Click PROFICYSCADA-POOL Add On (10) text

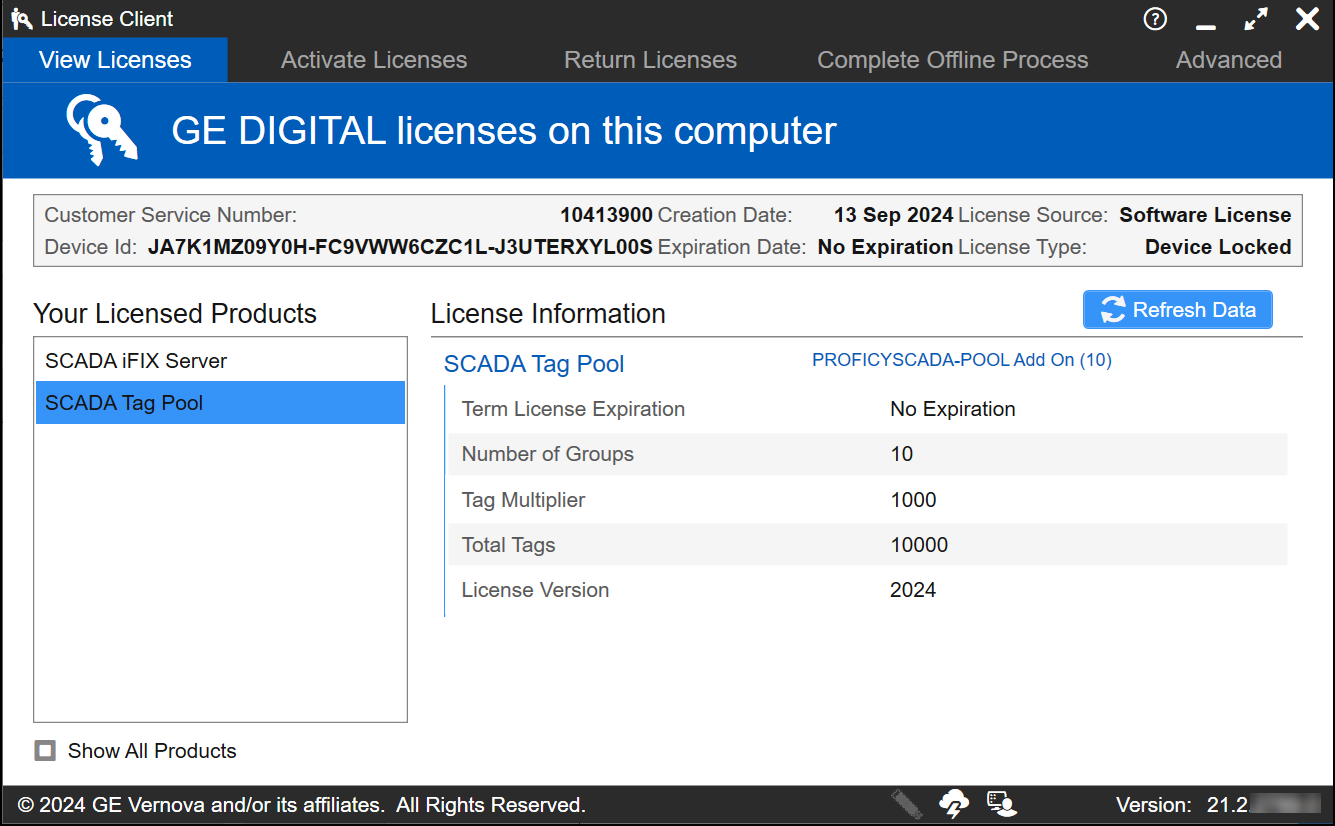(x=962, y=360)
